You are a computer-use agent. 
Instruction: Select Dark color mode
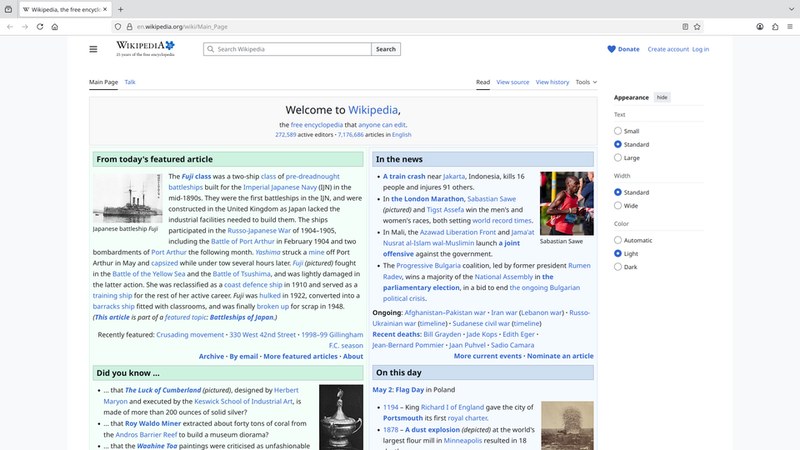pos(618,267)
